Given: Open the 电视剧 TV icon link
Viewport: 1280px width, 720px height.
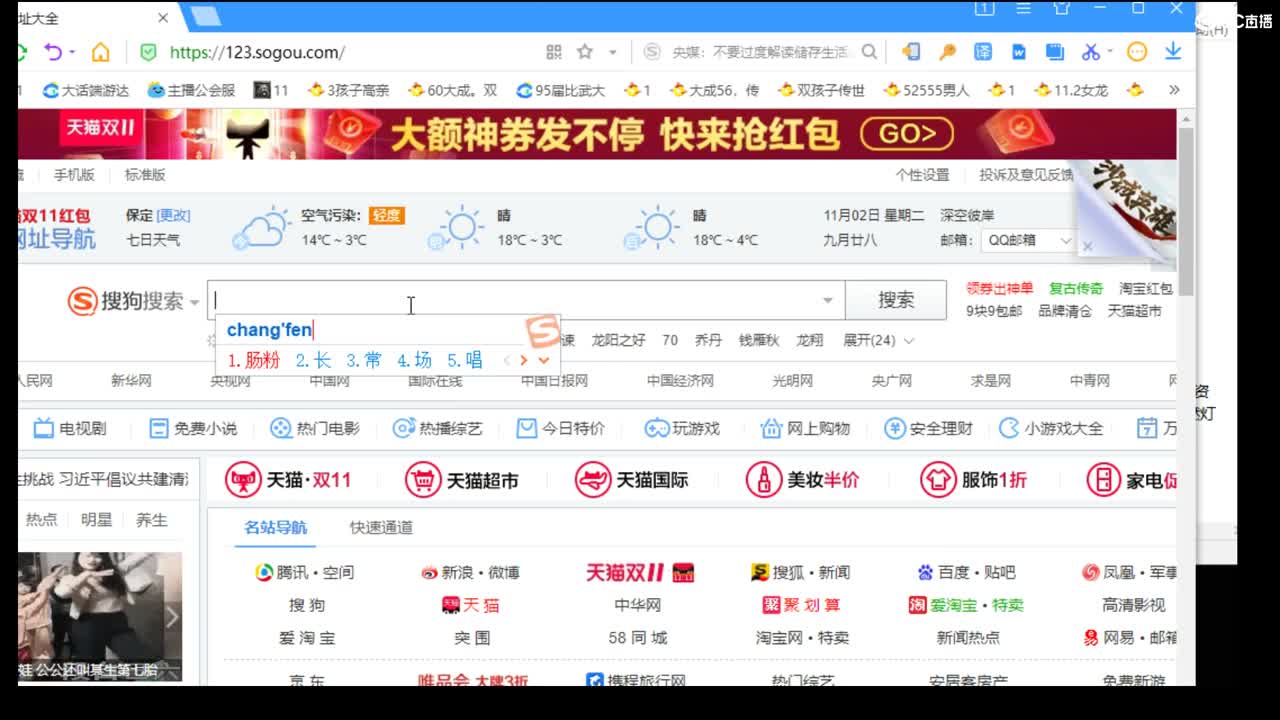Looking at the screenshot, I should pyautogui.click(x=70, y=428).
